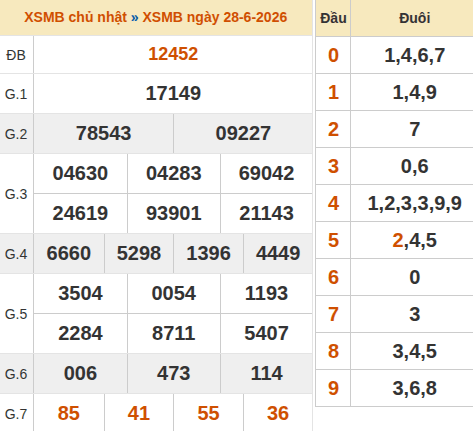Open the XSMB chủ nhật link
The image size is (473, 431).
[x=75, y=17]
